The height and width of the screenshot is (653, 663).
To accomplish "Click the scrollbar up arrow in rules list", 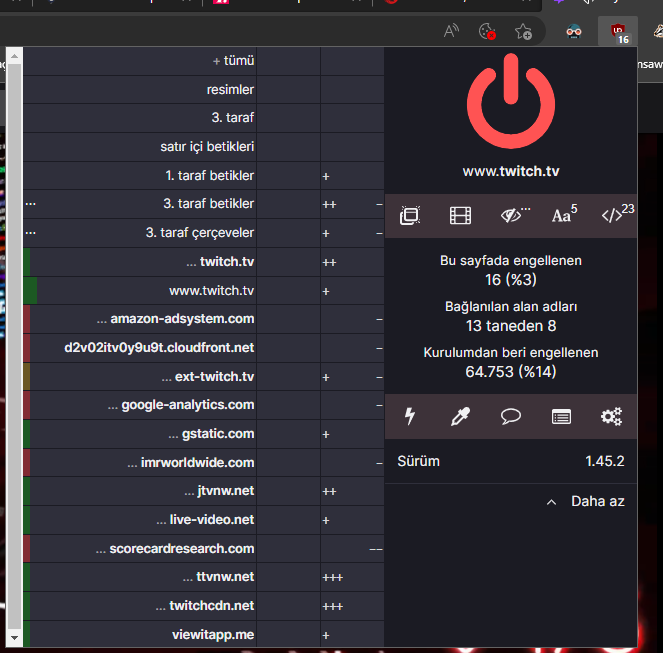I will (14, 56).
